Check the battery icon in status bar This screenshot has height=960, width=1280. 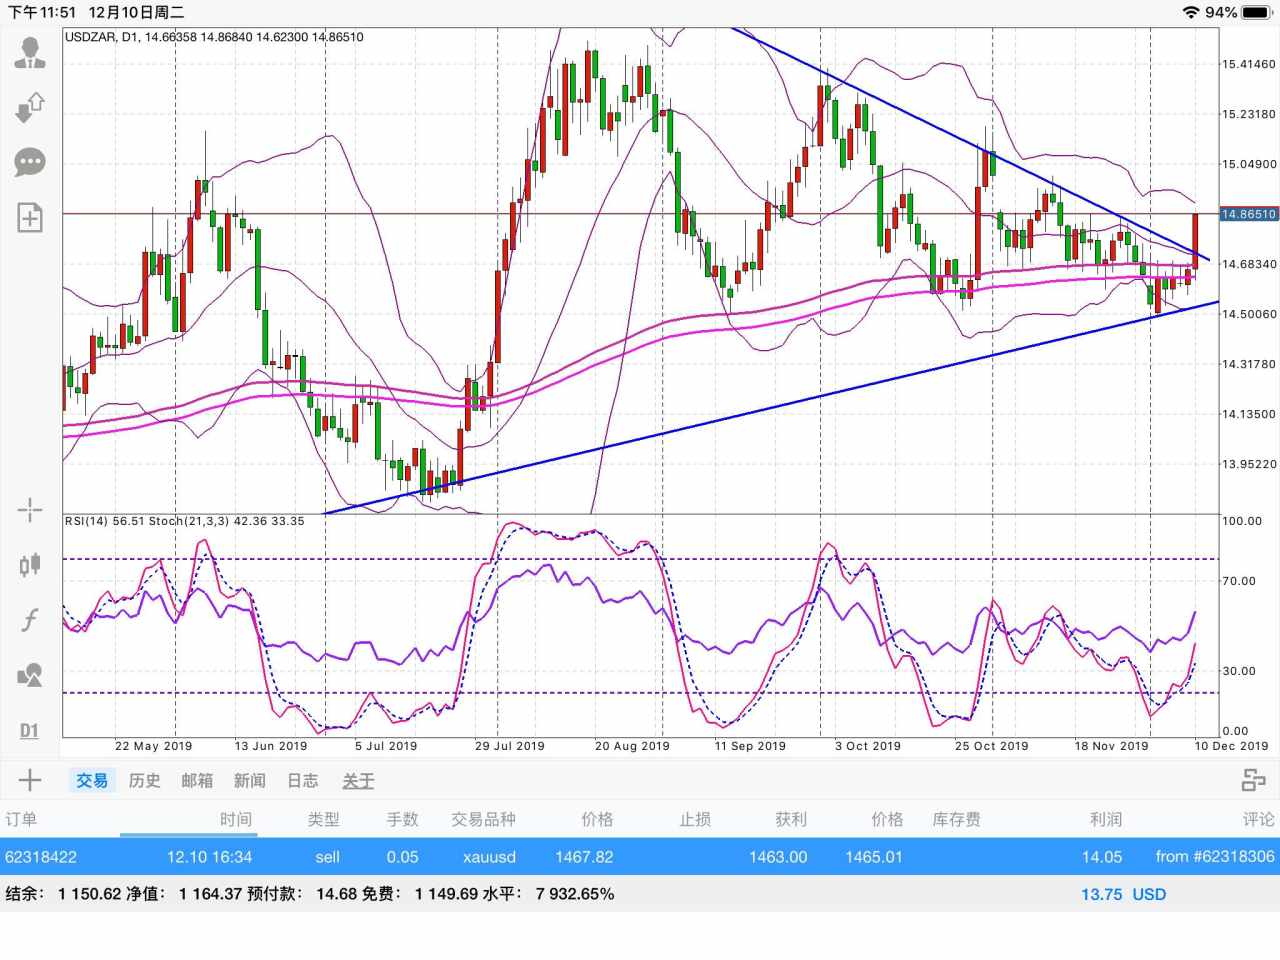(1255, 12)
